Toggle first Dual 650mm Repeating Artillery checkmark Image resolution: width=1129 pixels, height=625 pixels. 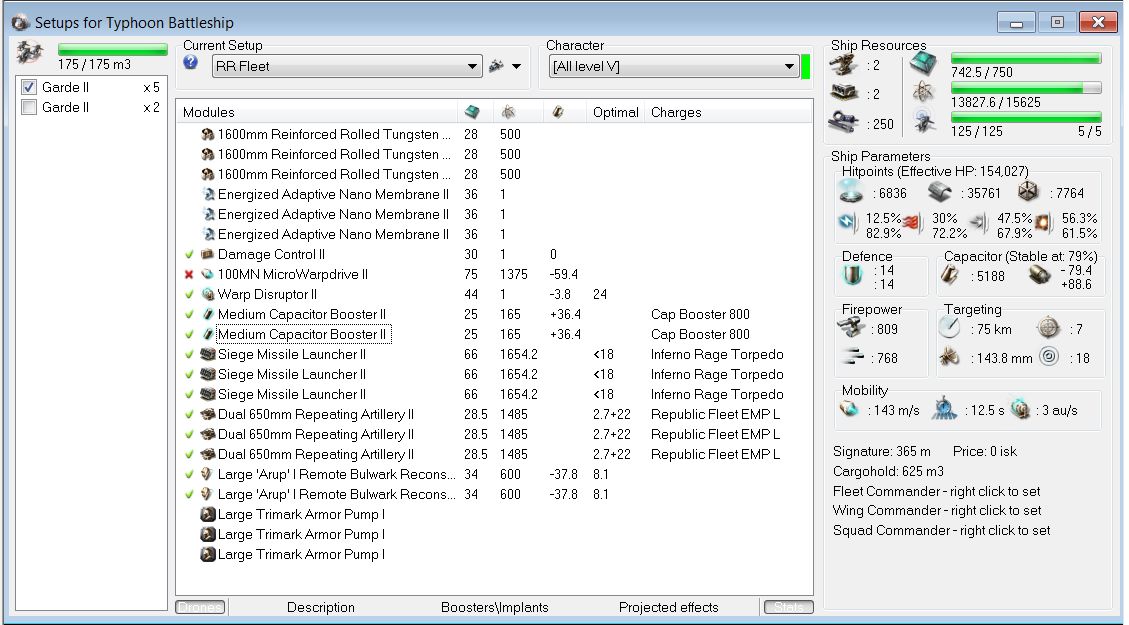click(189, 414)
